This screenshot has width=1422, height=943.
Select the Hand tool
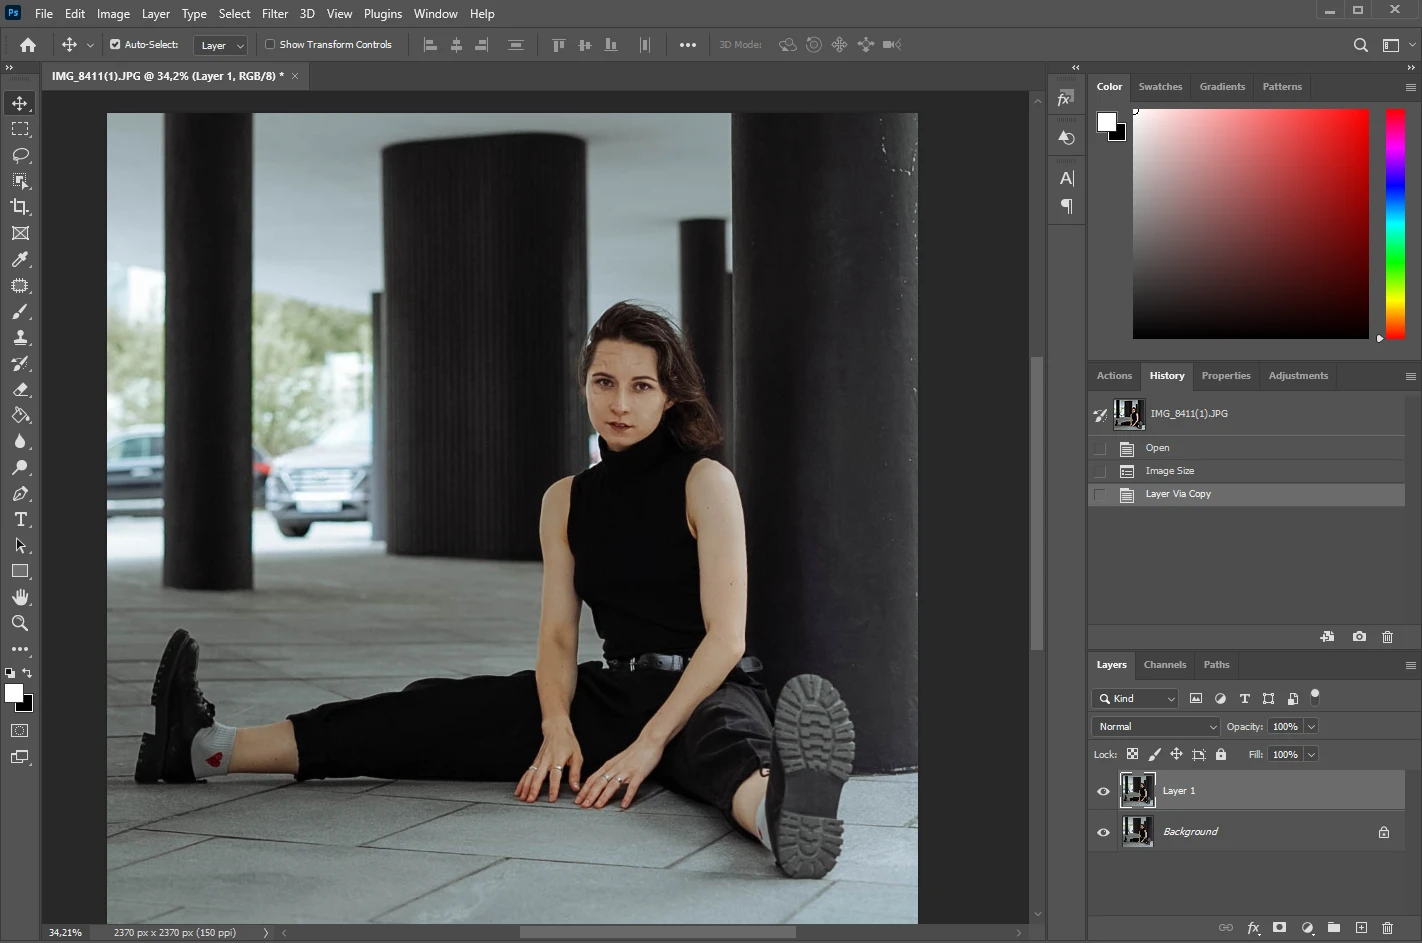[x=20, y=597]
